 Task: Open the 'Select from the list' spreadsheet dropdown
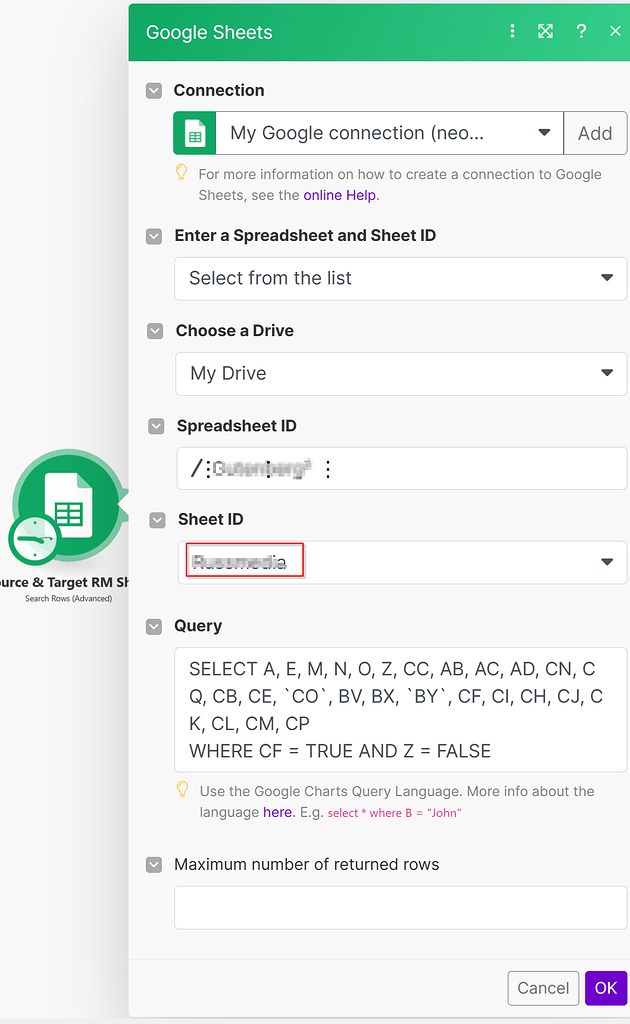tap(400, 279)
